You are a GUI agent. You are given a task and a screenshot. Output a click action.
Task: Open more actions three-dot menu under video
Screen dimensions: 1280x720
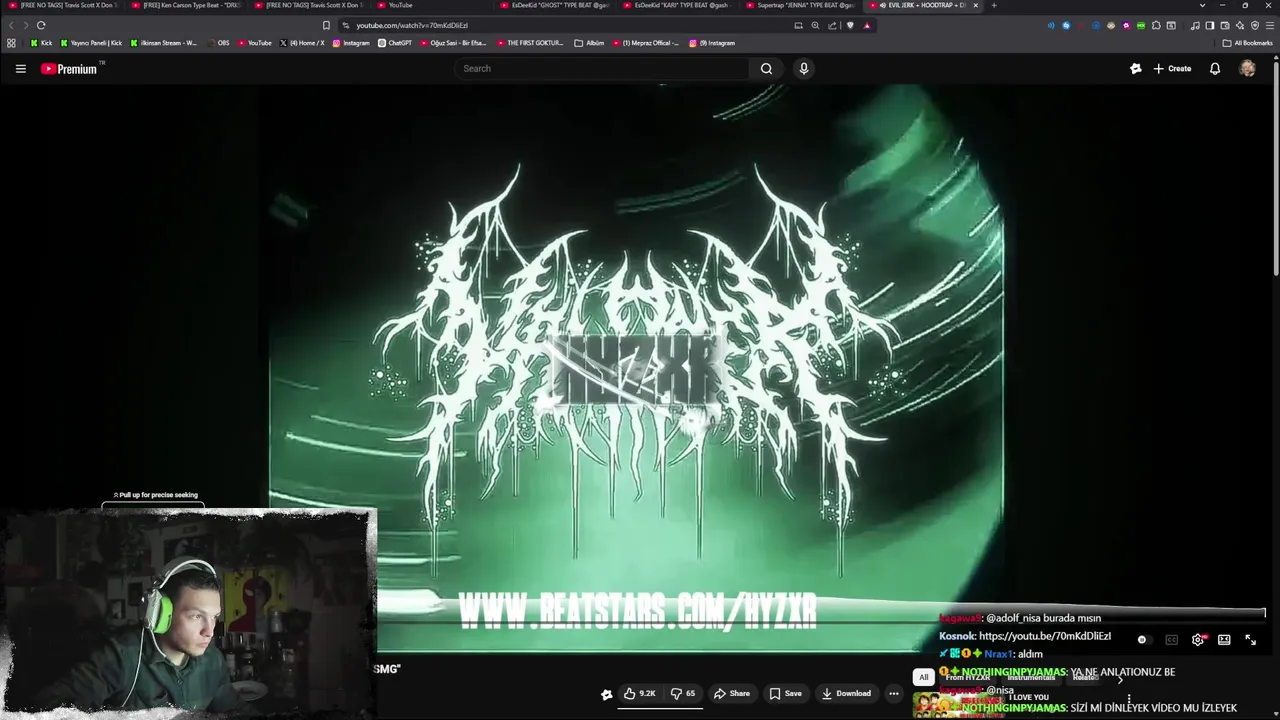pos(894,693)
